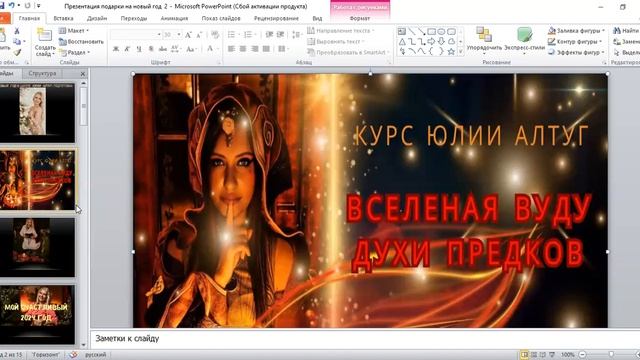Toggle text shadow S formatting

151,49
